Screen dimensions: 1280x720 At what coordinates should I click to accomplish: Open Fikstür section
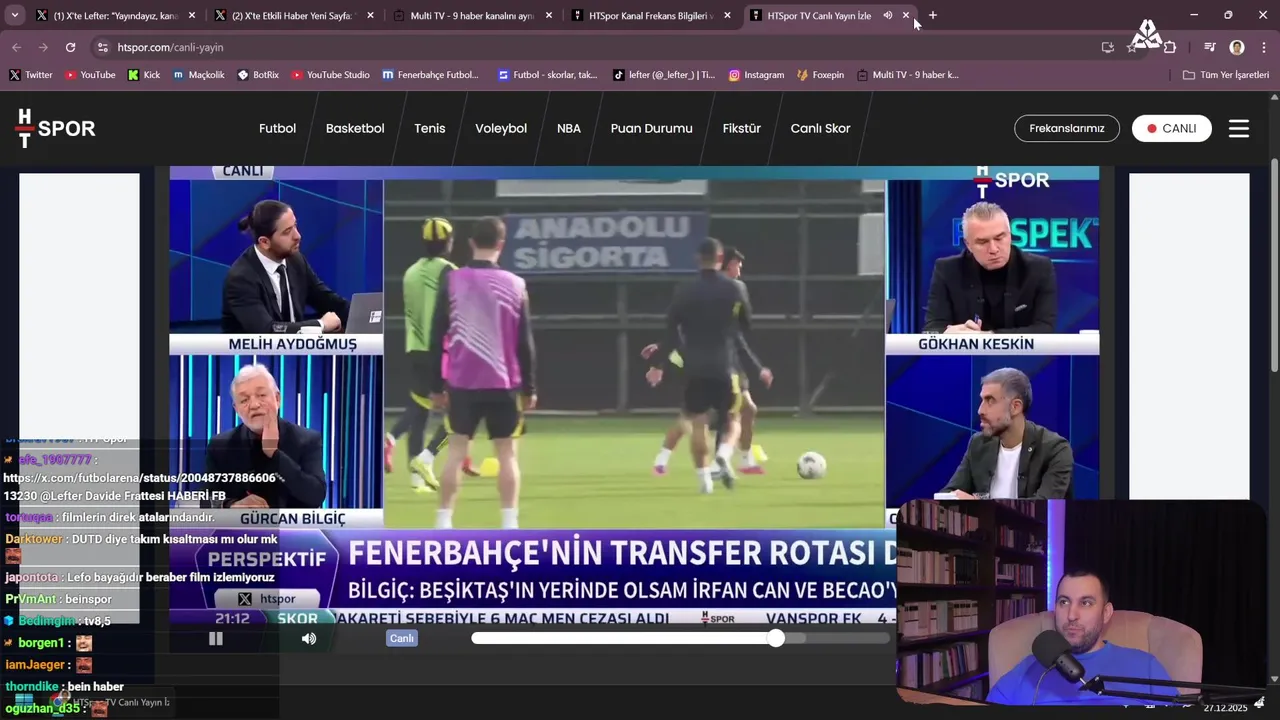pyautogui.click(x=742, y=128)
